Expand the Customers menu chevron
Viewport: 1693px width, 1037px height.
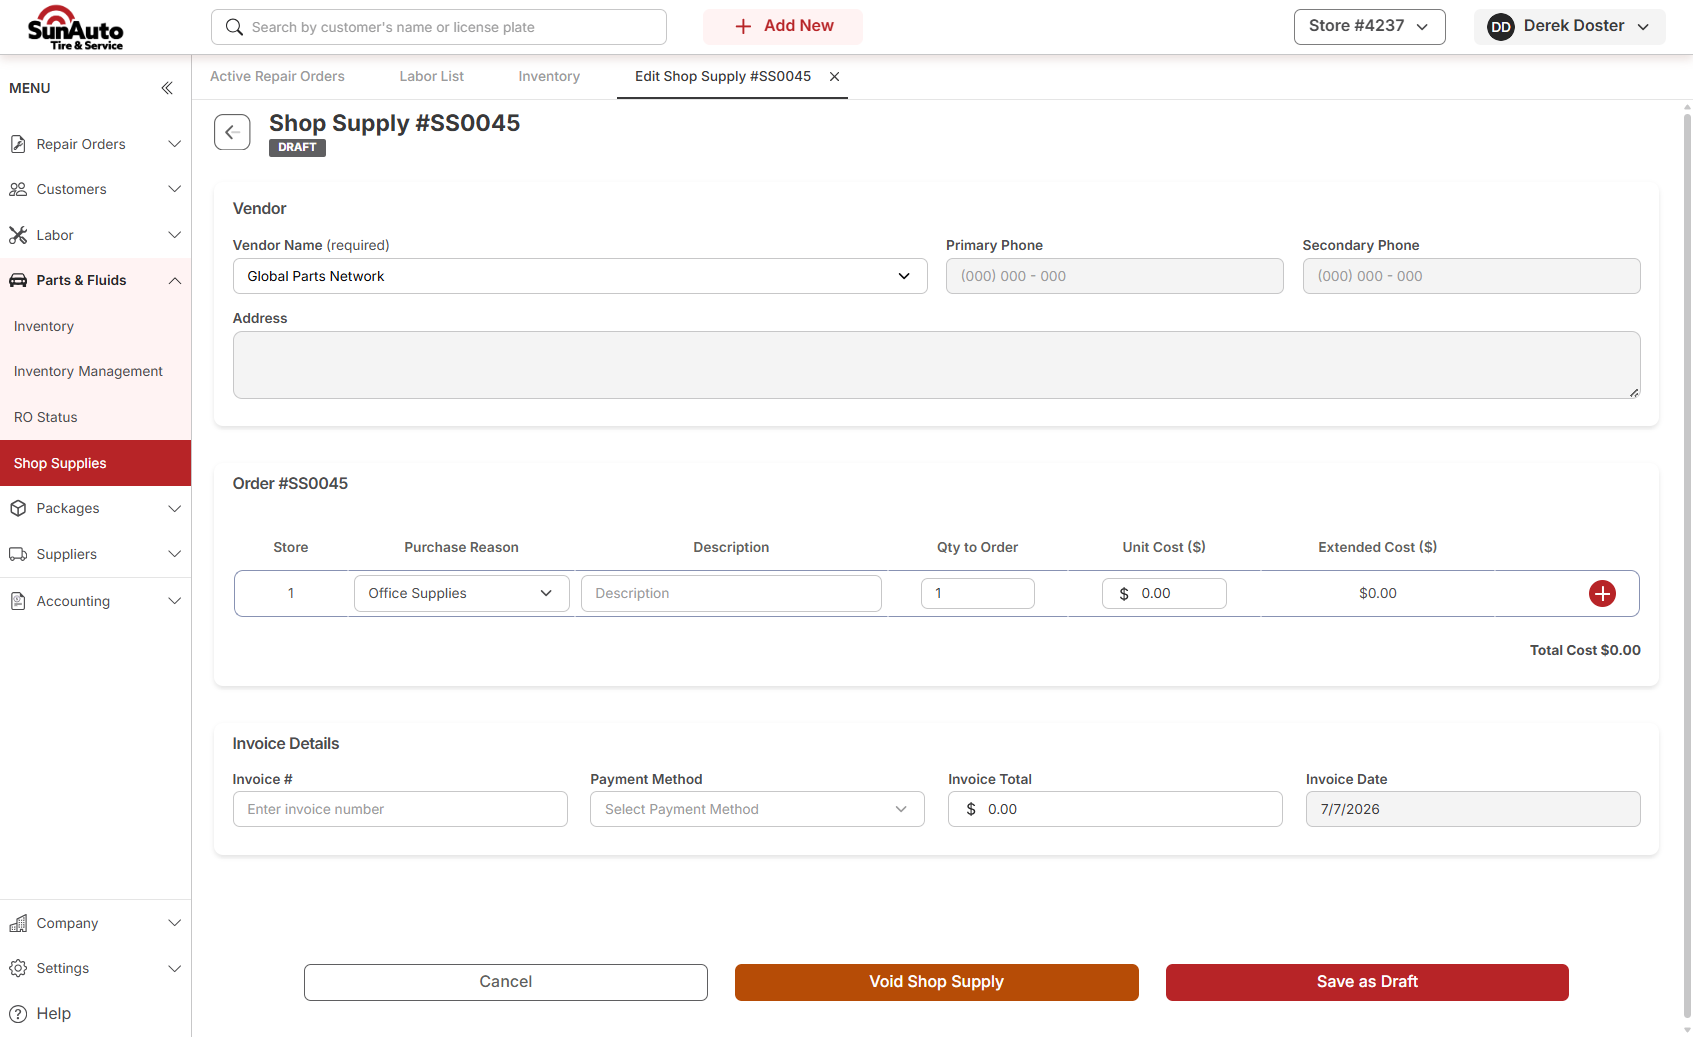[x=175, y=189]
